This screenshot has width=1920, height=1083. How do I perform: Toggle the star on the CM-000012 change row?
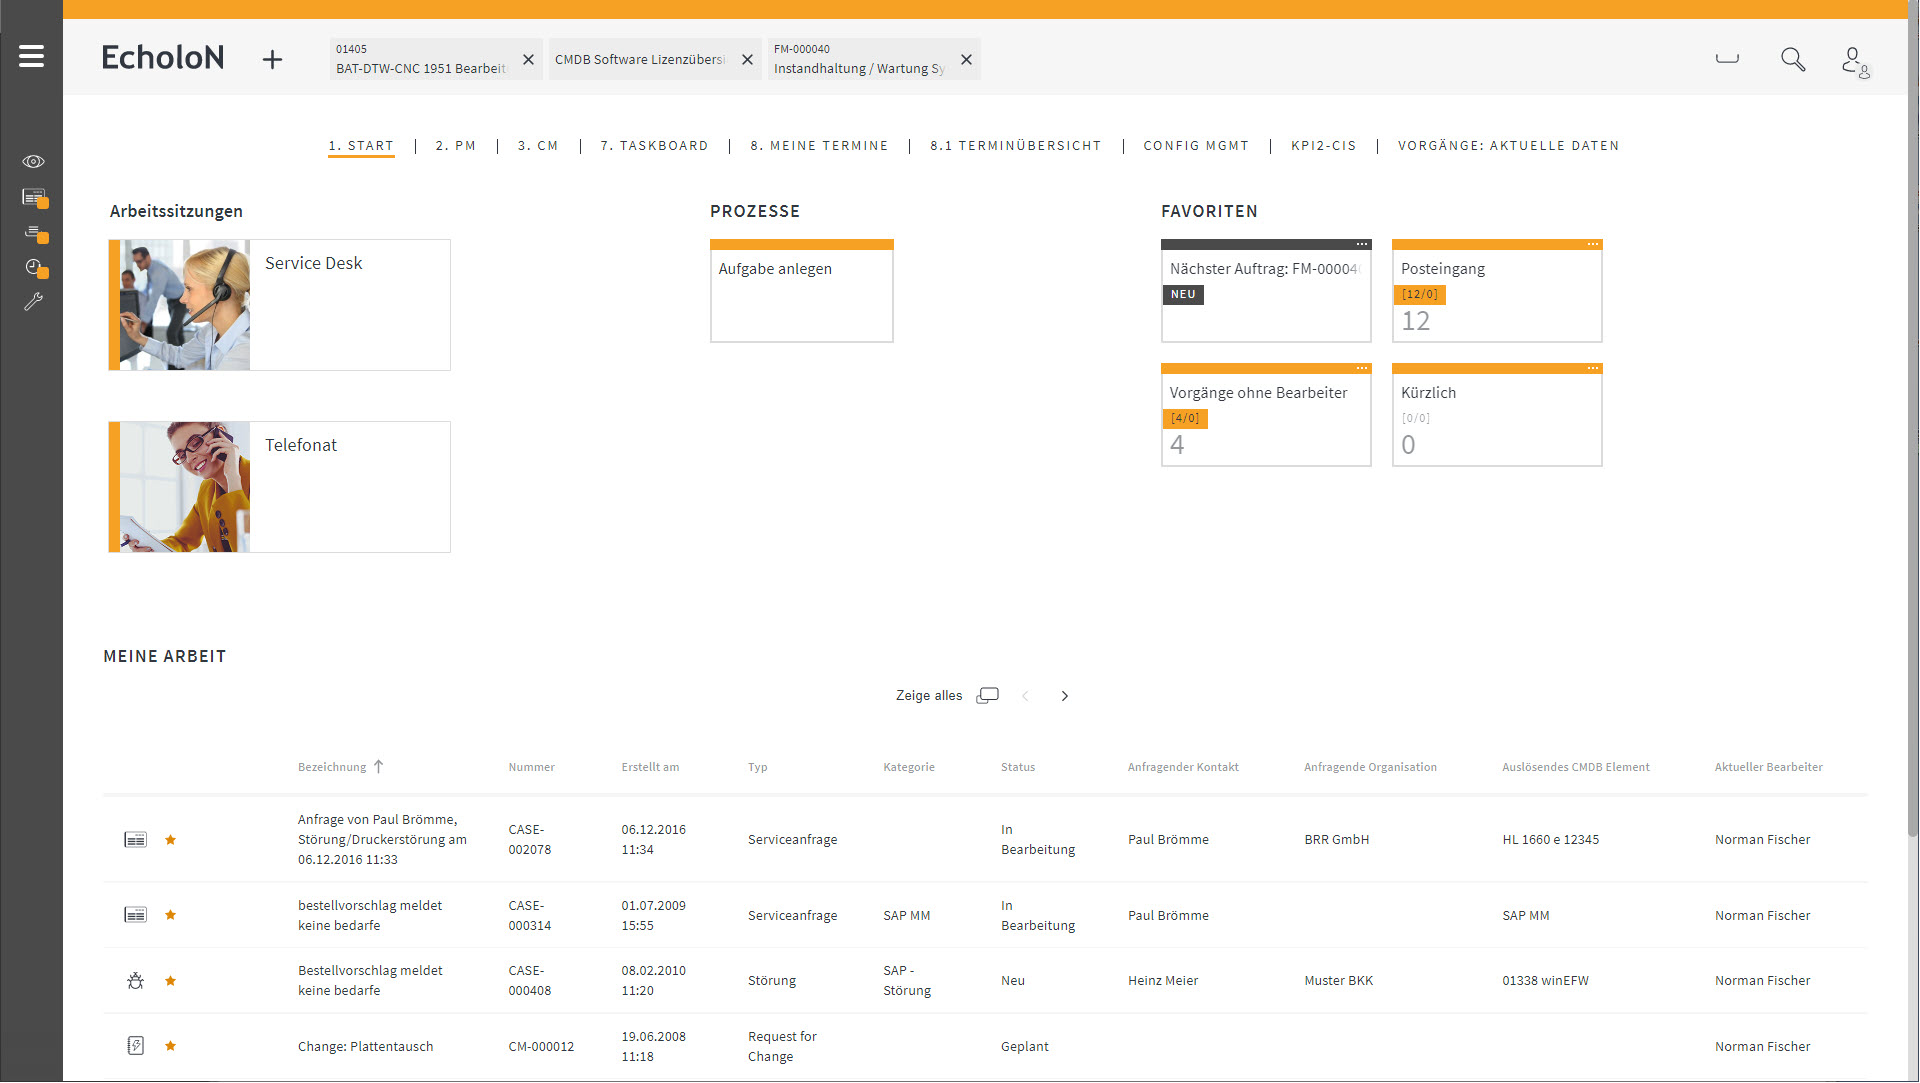click(x=171, y=1046)
